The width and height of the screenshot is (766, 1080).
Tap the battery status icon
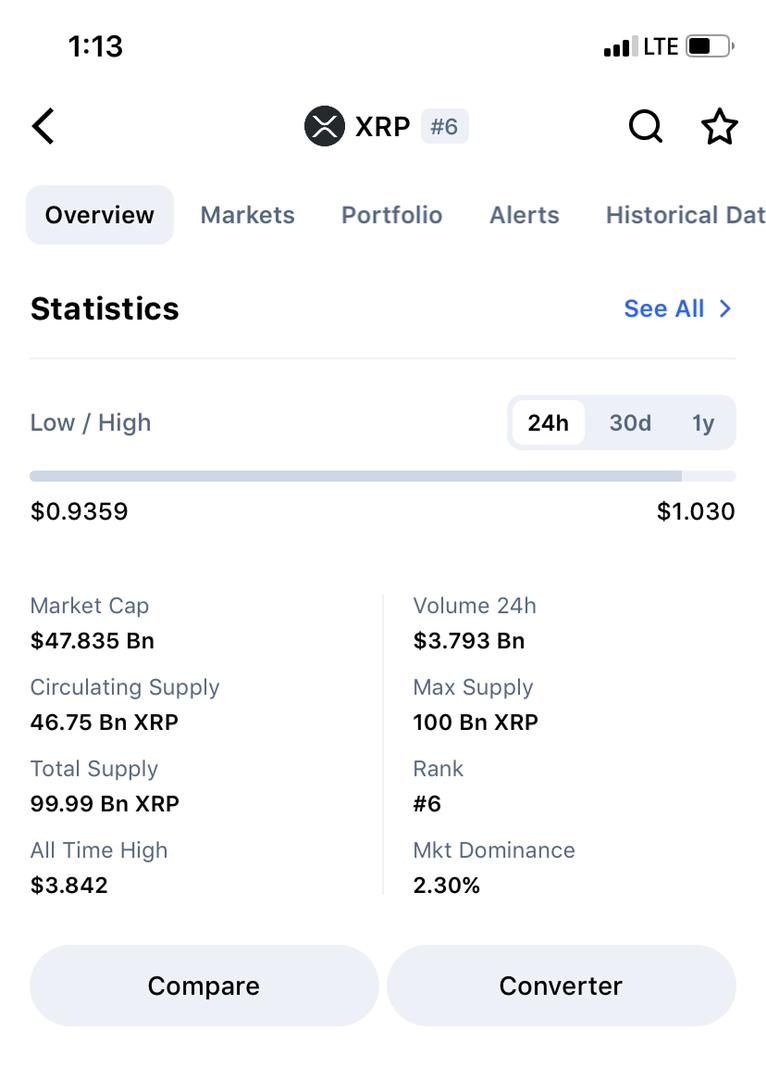(710, 46)
